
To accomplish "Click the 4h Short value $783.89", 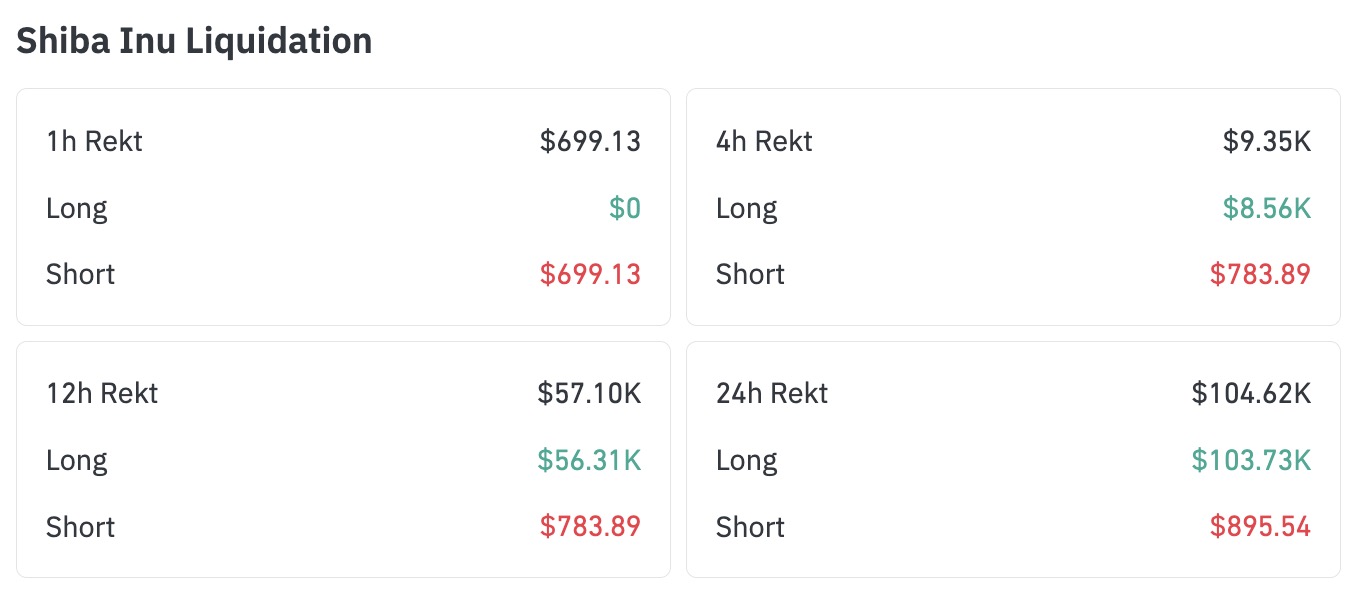I will pyautogui.click(x=1260, y=274).
